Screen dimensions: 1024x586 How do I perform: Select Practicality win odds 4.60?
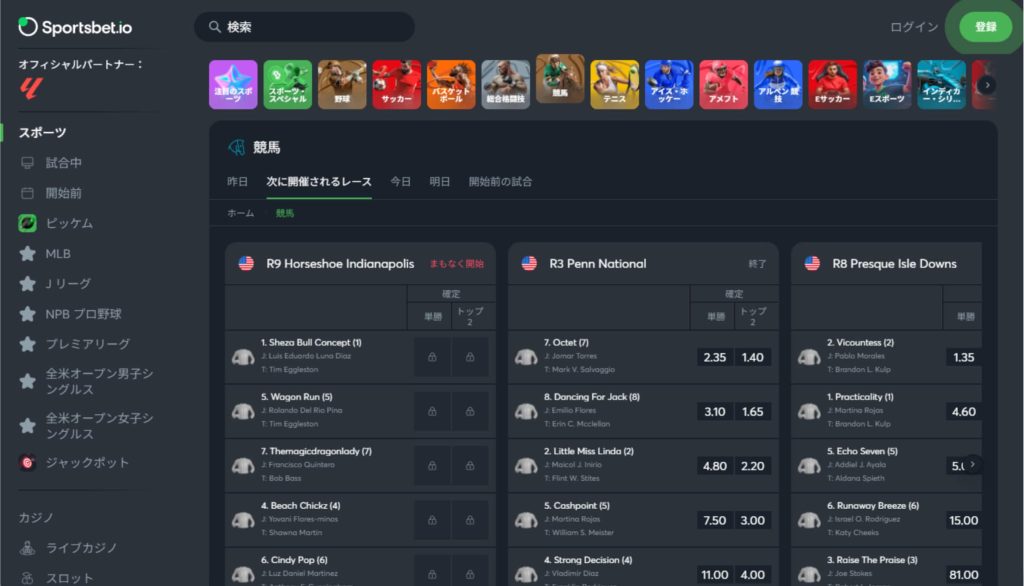[963, 412]
